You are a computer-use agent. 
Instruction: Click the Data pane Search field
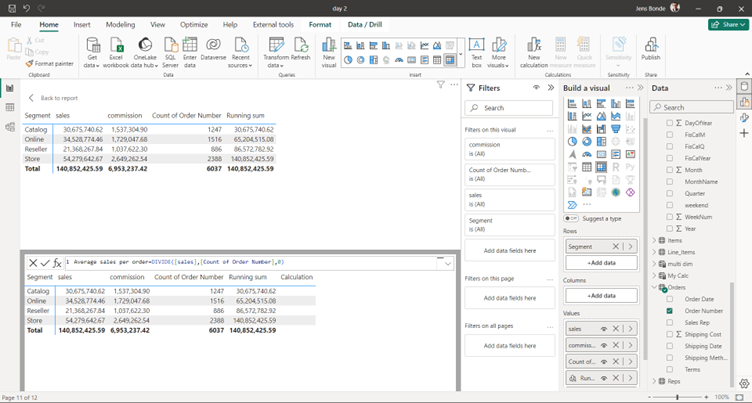(x=692, y=107)
